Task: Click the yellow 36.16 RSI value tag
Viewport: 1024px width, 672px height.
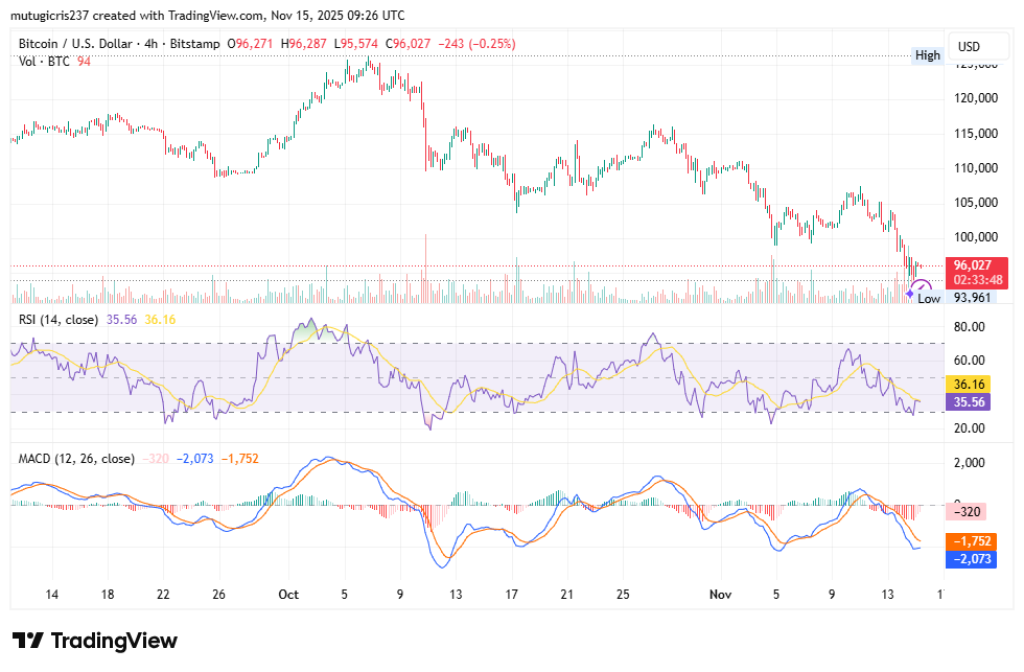Action: 970,383
